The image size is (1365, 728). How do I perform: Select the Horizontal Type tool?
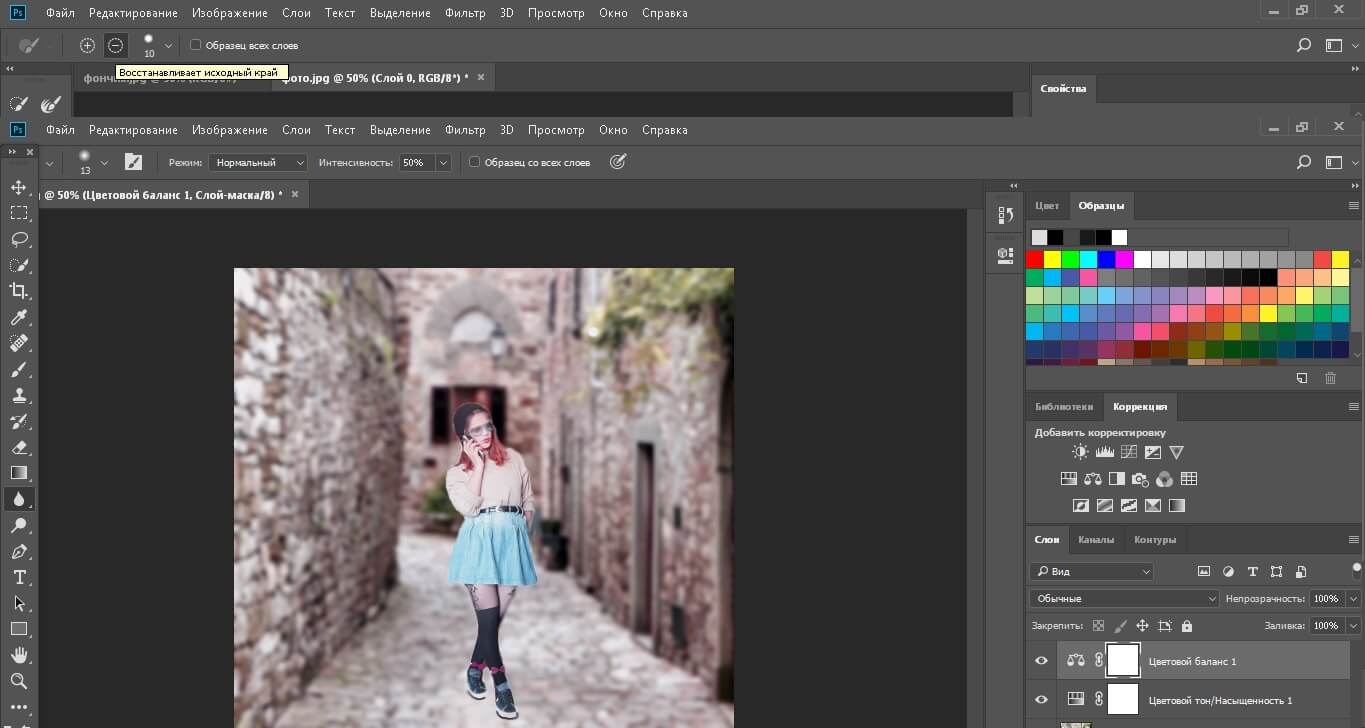(x=19, y=578)
